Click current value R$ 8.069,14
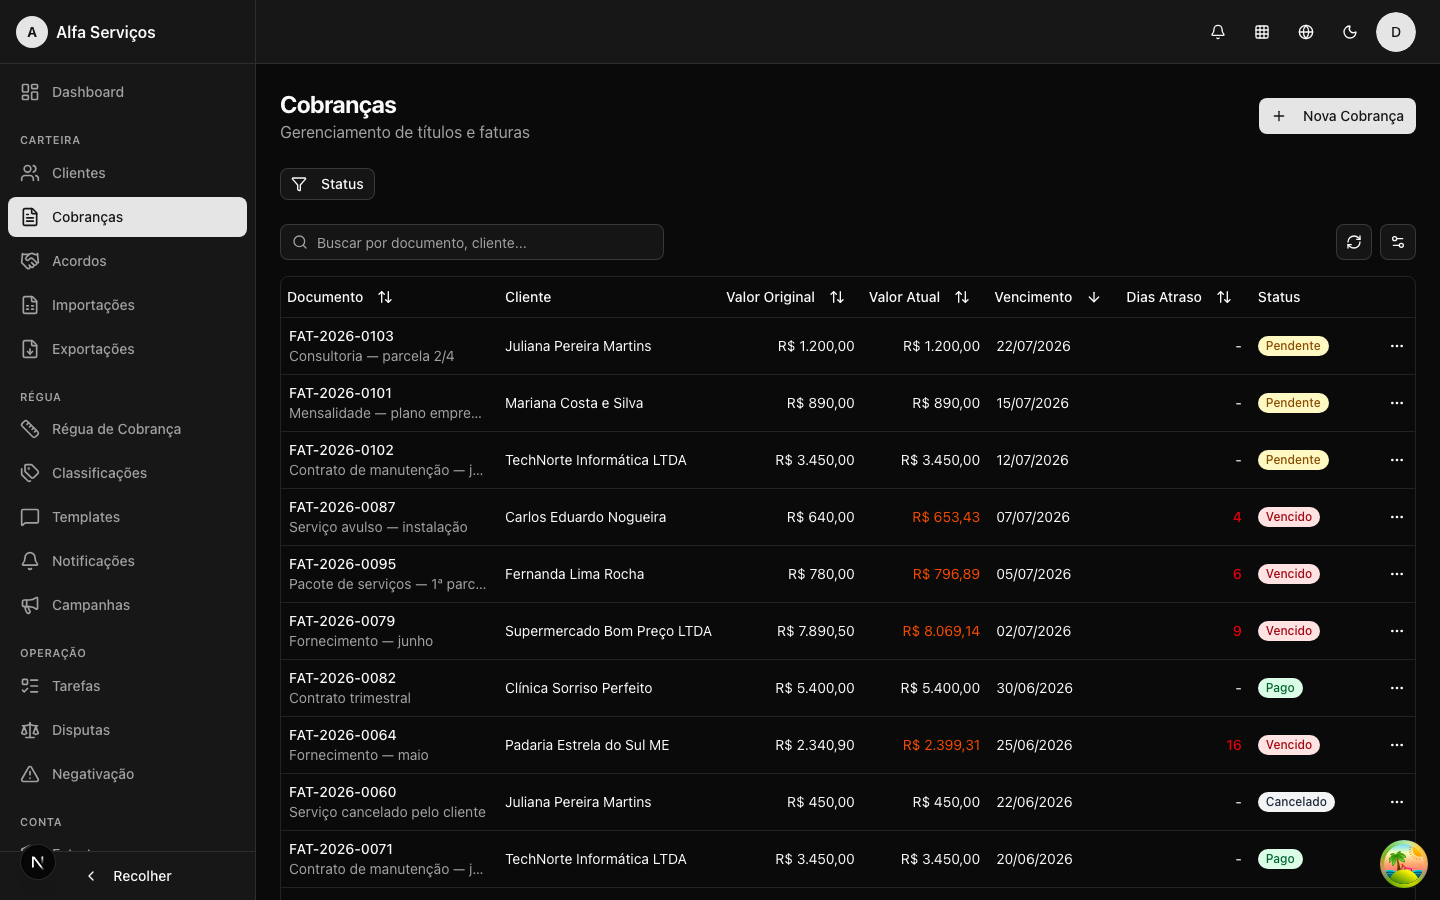Image resolution: width=1440 pixels, height=900 pixels. pos(941,631)
